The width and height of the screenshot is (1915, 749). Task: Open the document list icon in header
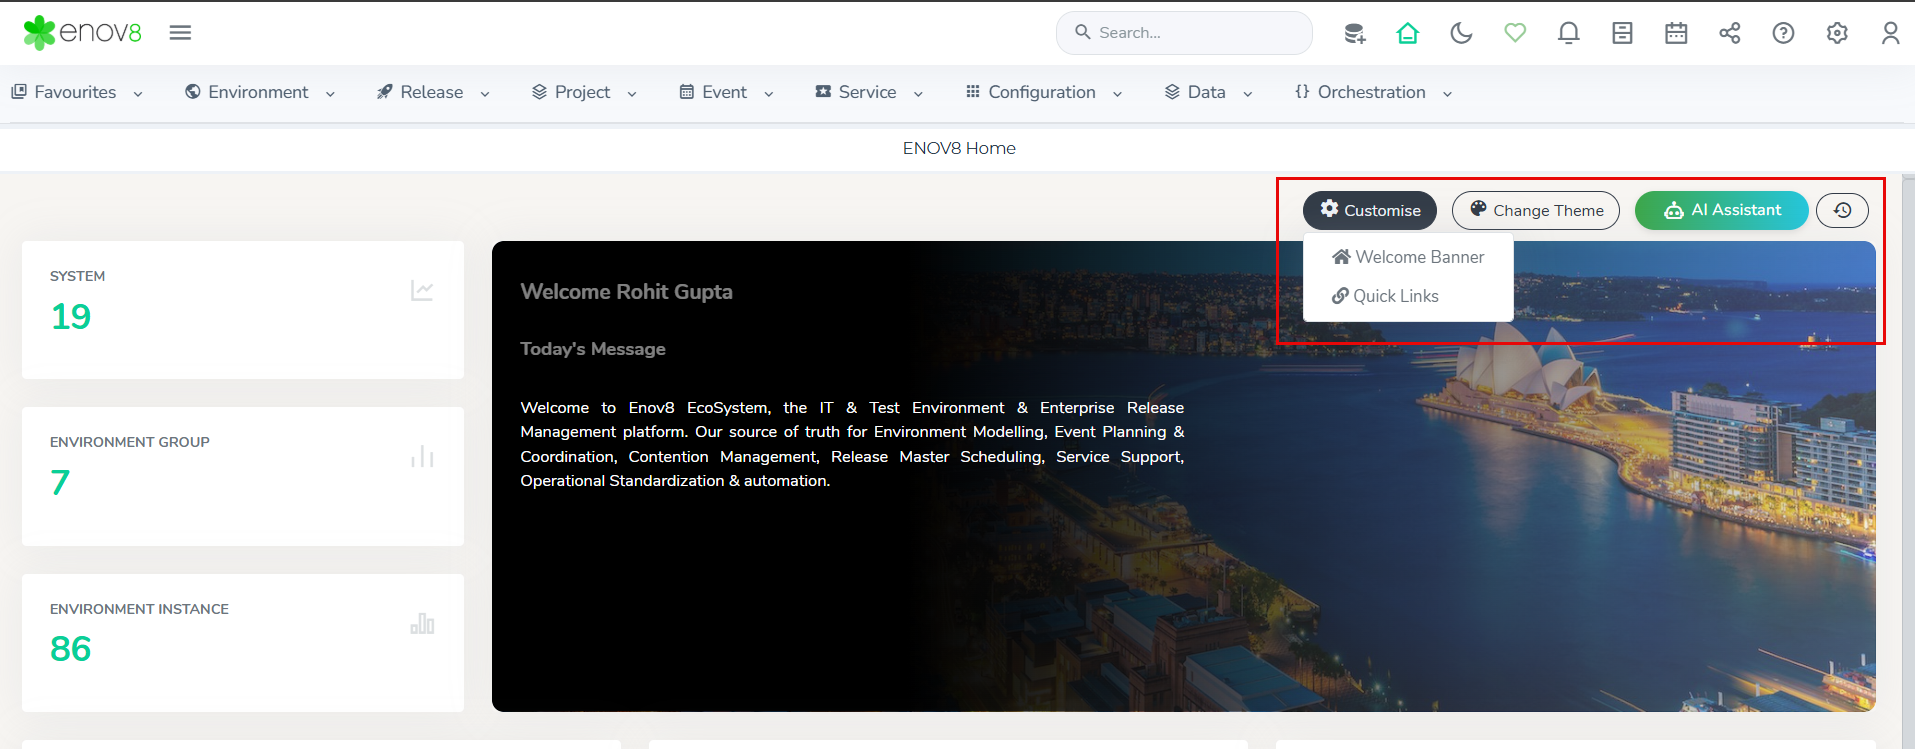[1622, 33]
